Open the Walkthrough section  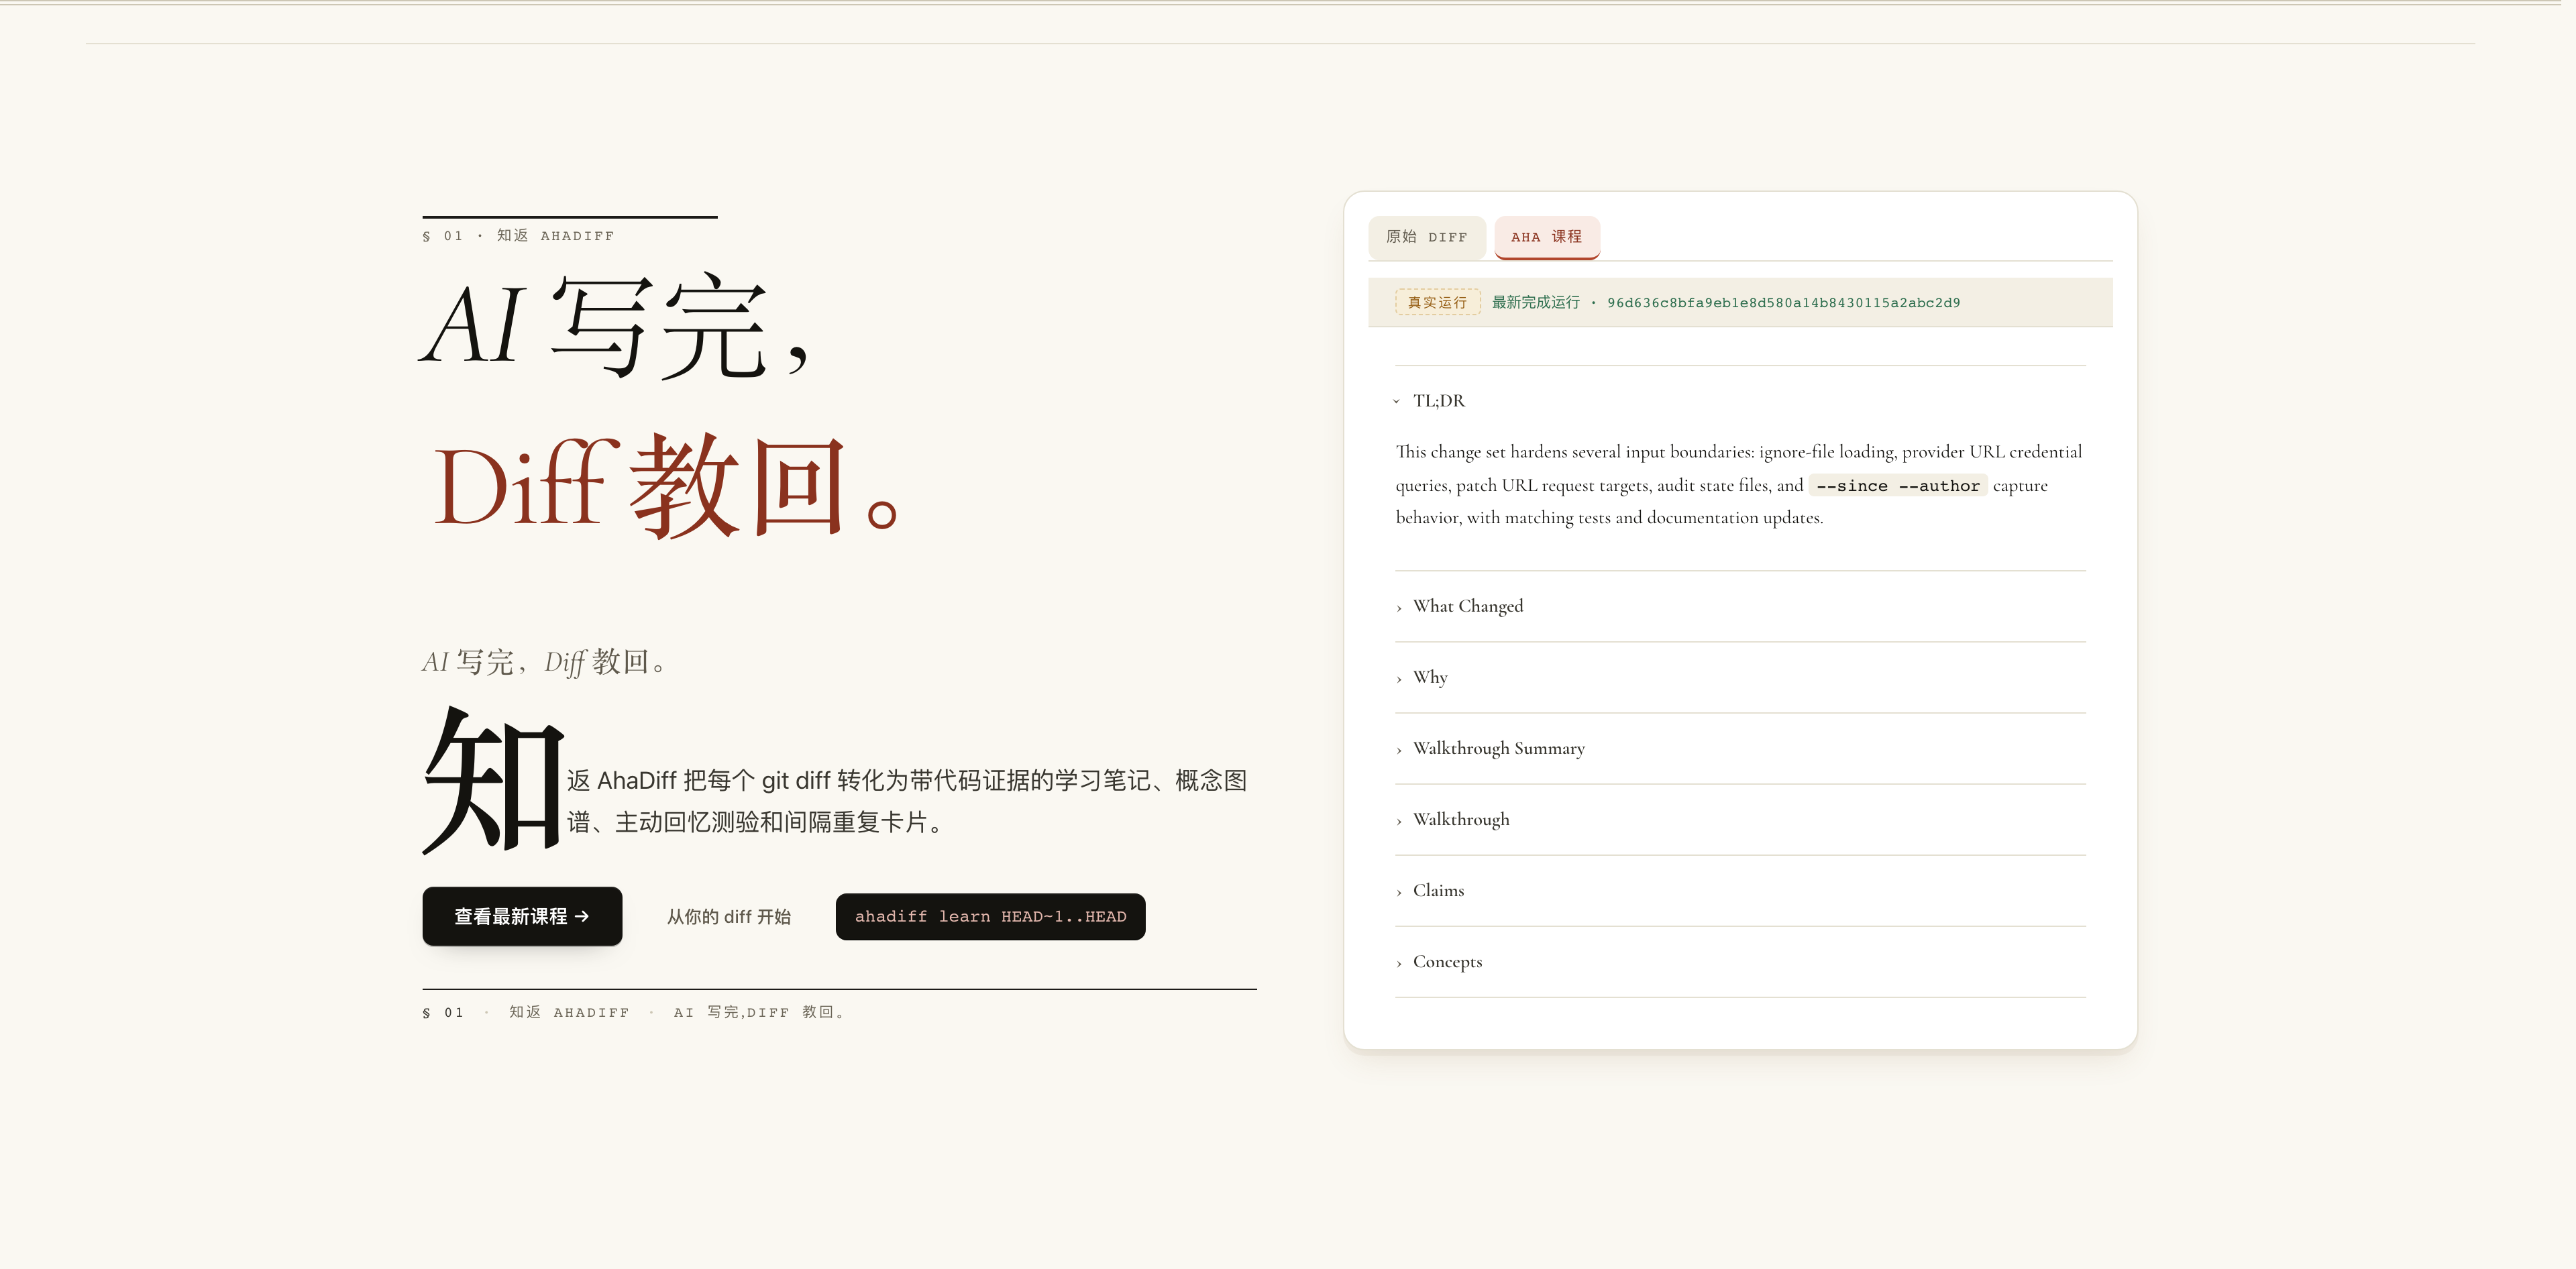tap(1739, 819)
